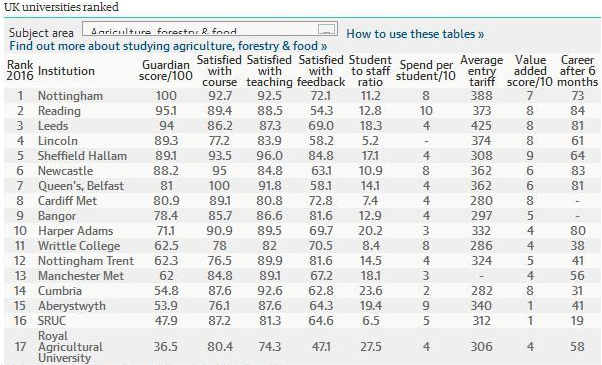Sort by Guardian score/100 column header
602x365 pixels.
165,71
